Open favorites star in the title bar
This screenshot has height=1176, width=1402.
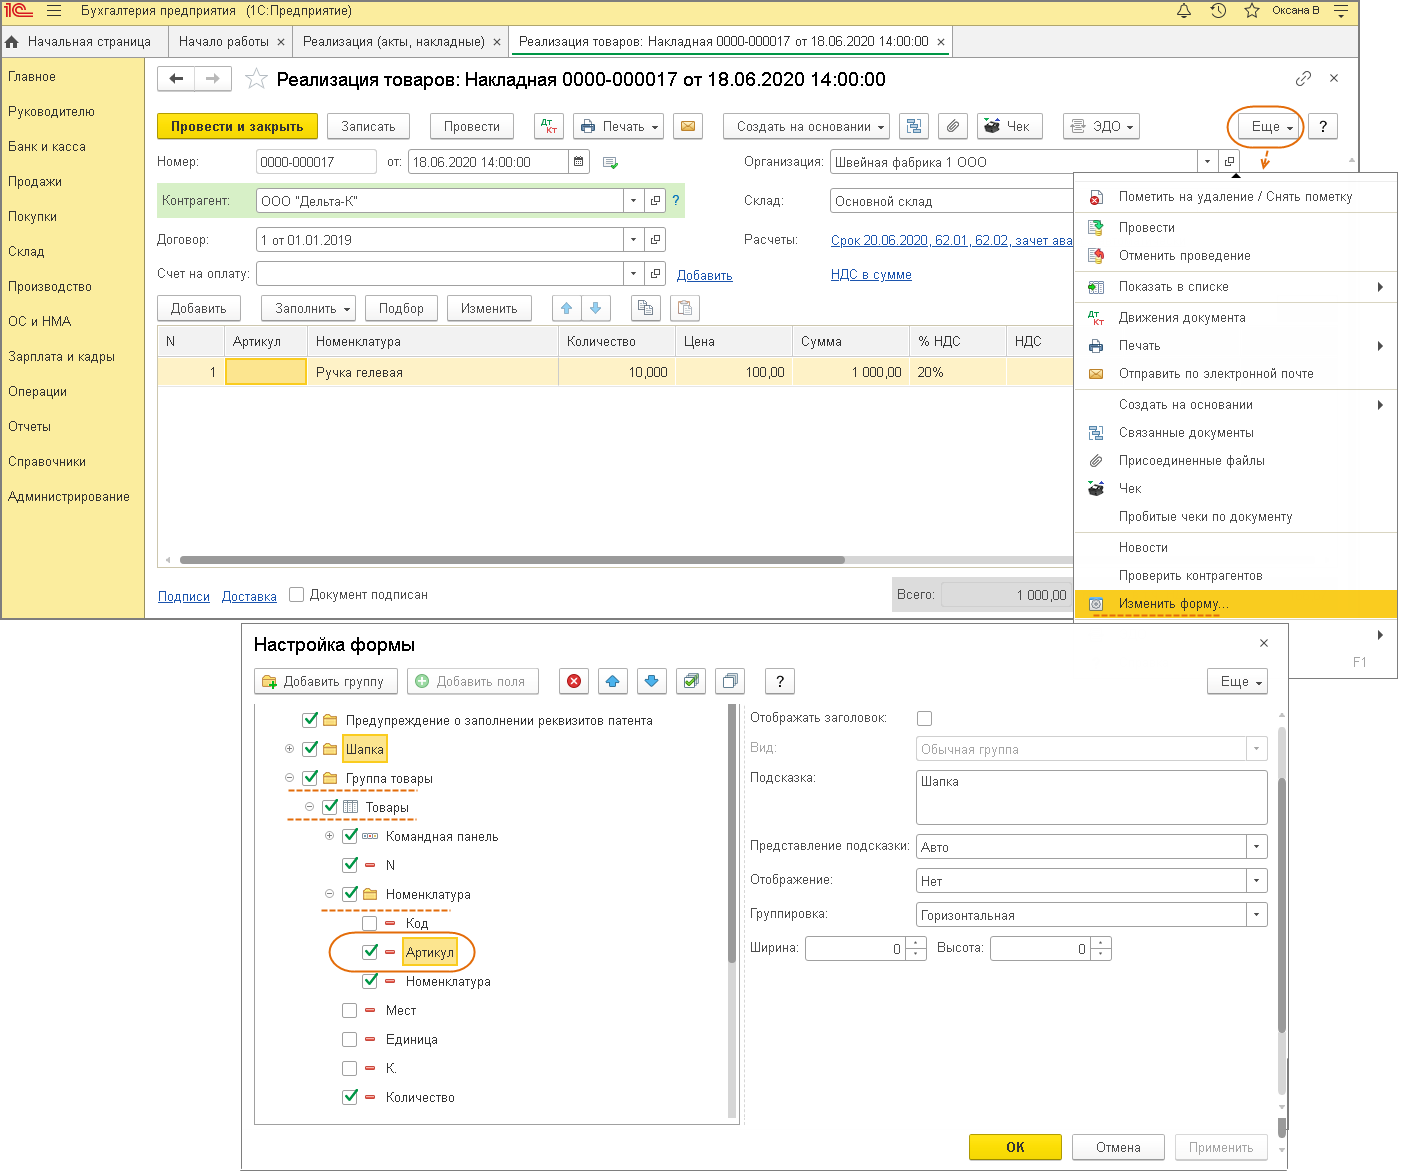pyautogui.click(x=1251, y=11)
